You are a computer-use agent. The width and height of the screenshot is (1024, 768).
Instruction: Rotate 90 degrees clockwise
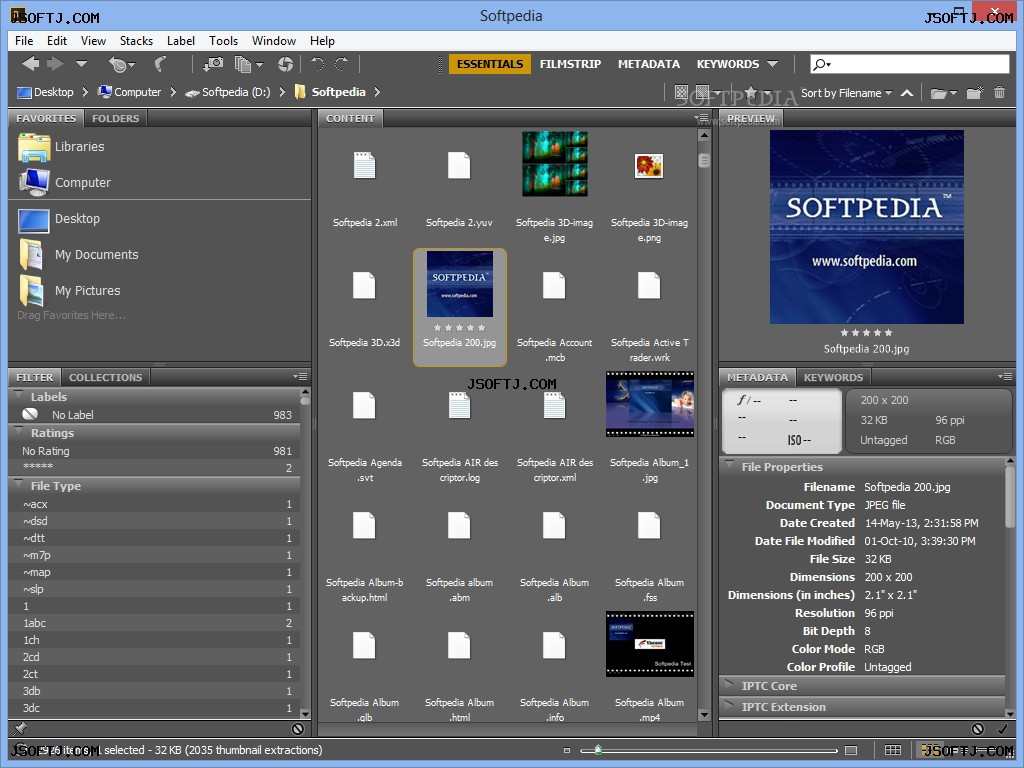(x=342, y=64)
